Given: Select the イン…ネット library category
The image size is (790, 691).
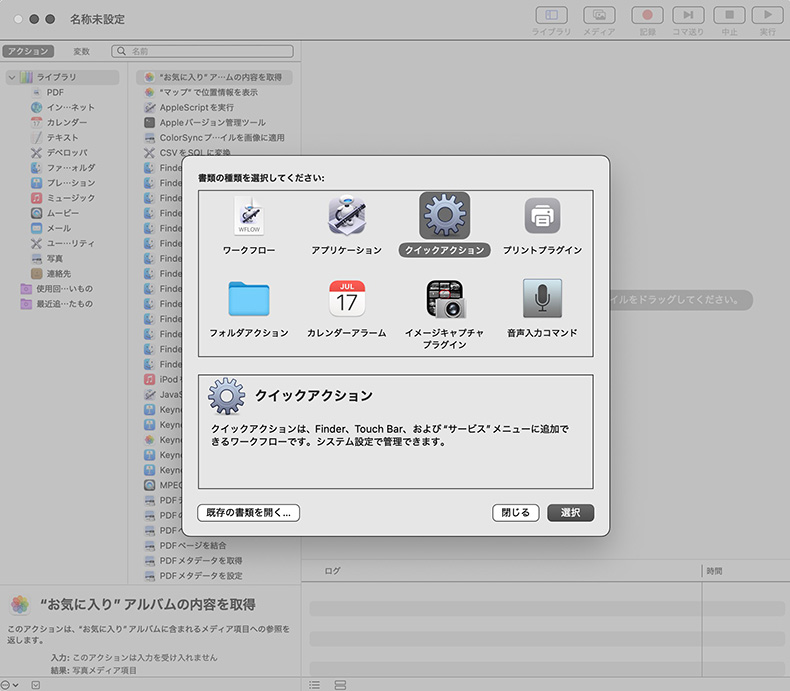Looking at the screenshot, I should coord(62,107).
